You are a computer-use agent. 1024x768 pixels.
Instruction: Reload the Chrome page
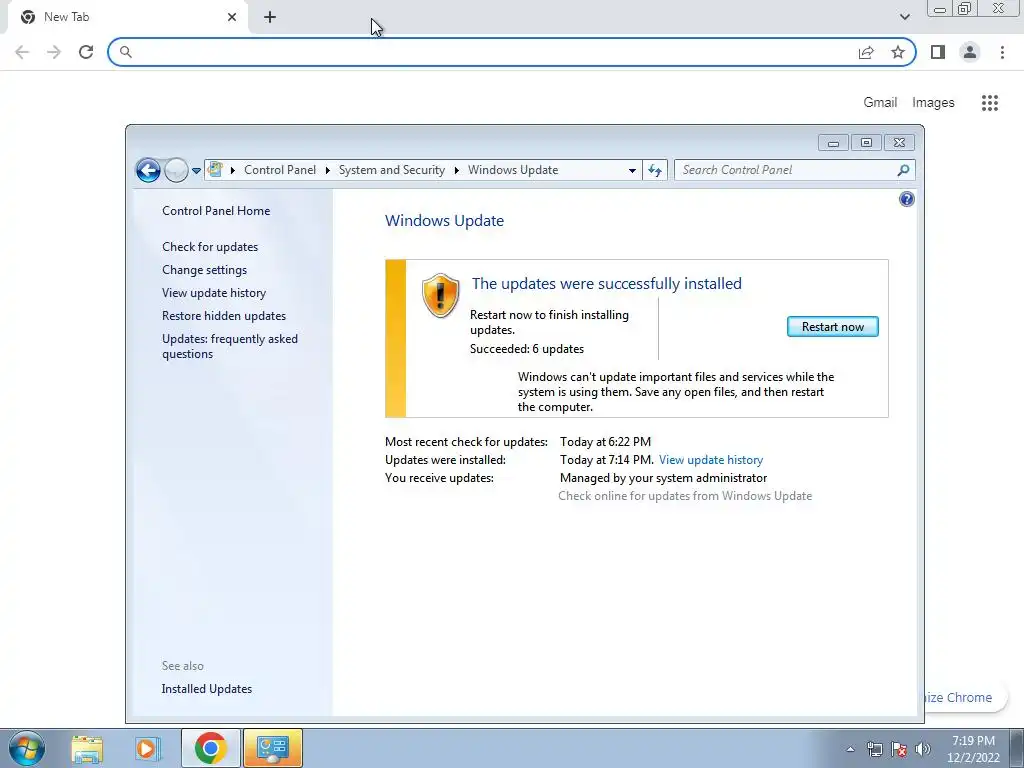[x=86, y=52]
